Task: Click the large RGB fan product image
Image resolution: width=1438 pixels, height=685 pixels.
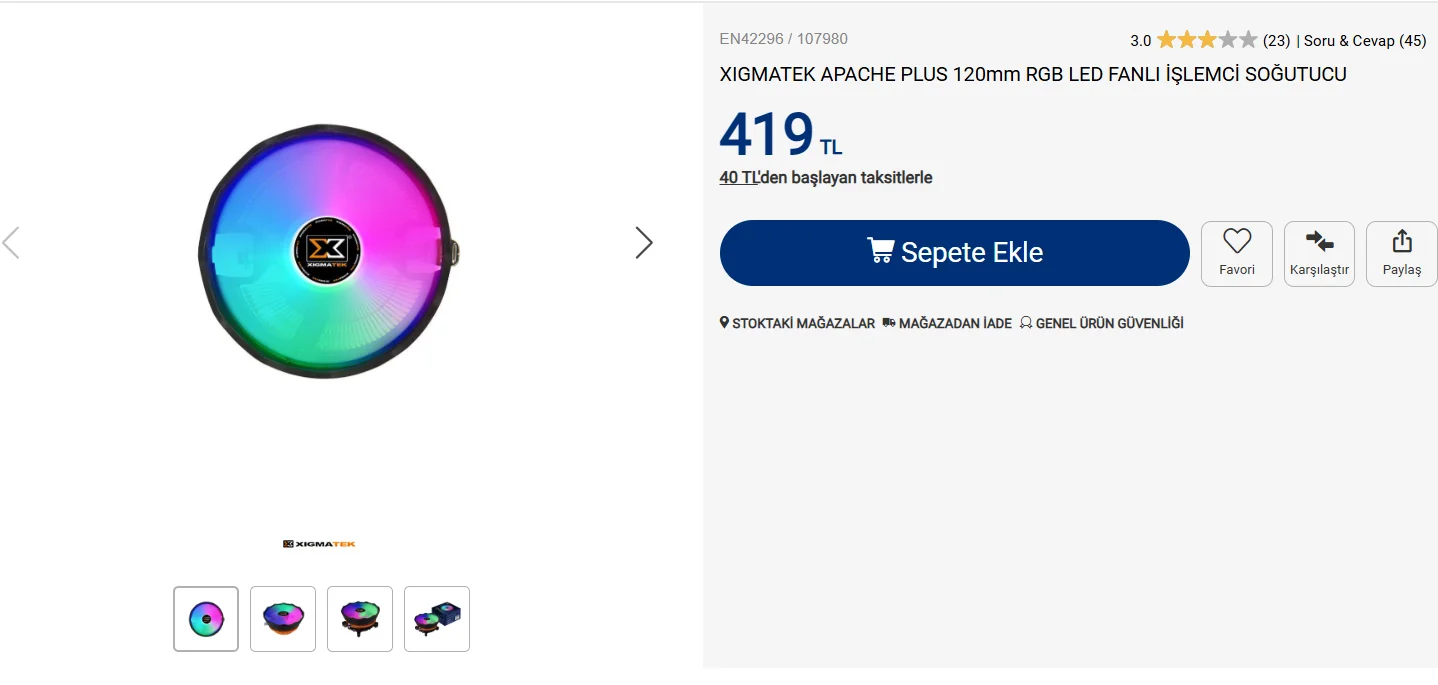Action: point(326,250)
